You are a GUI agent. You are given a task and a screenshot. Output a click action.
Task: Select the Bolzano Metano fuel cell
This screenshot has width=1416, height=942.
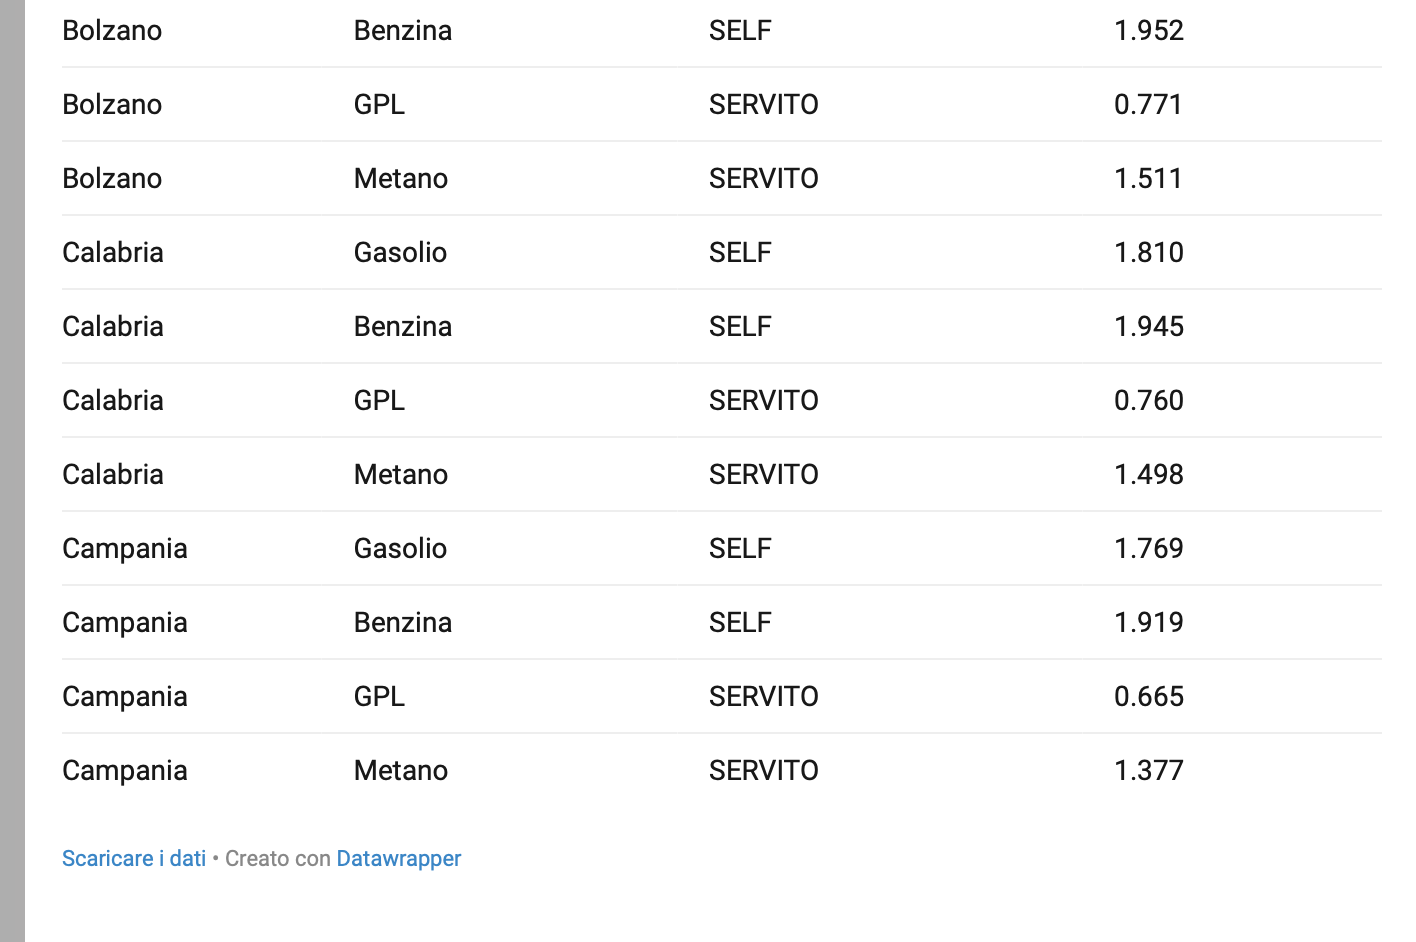click(x=401, y=178)
